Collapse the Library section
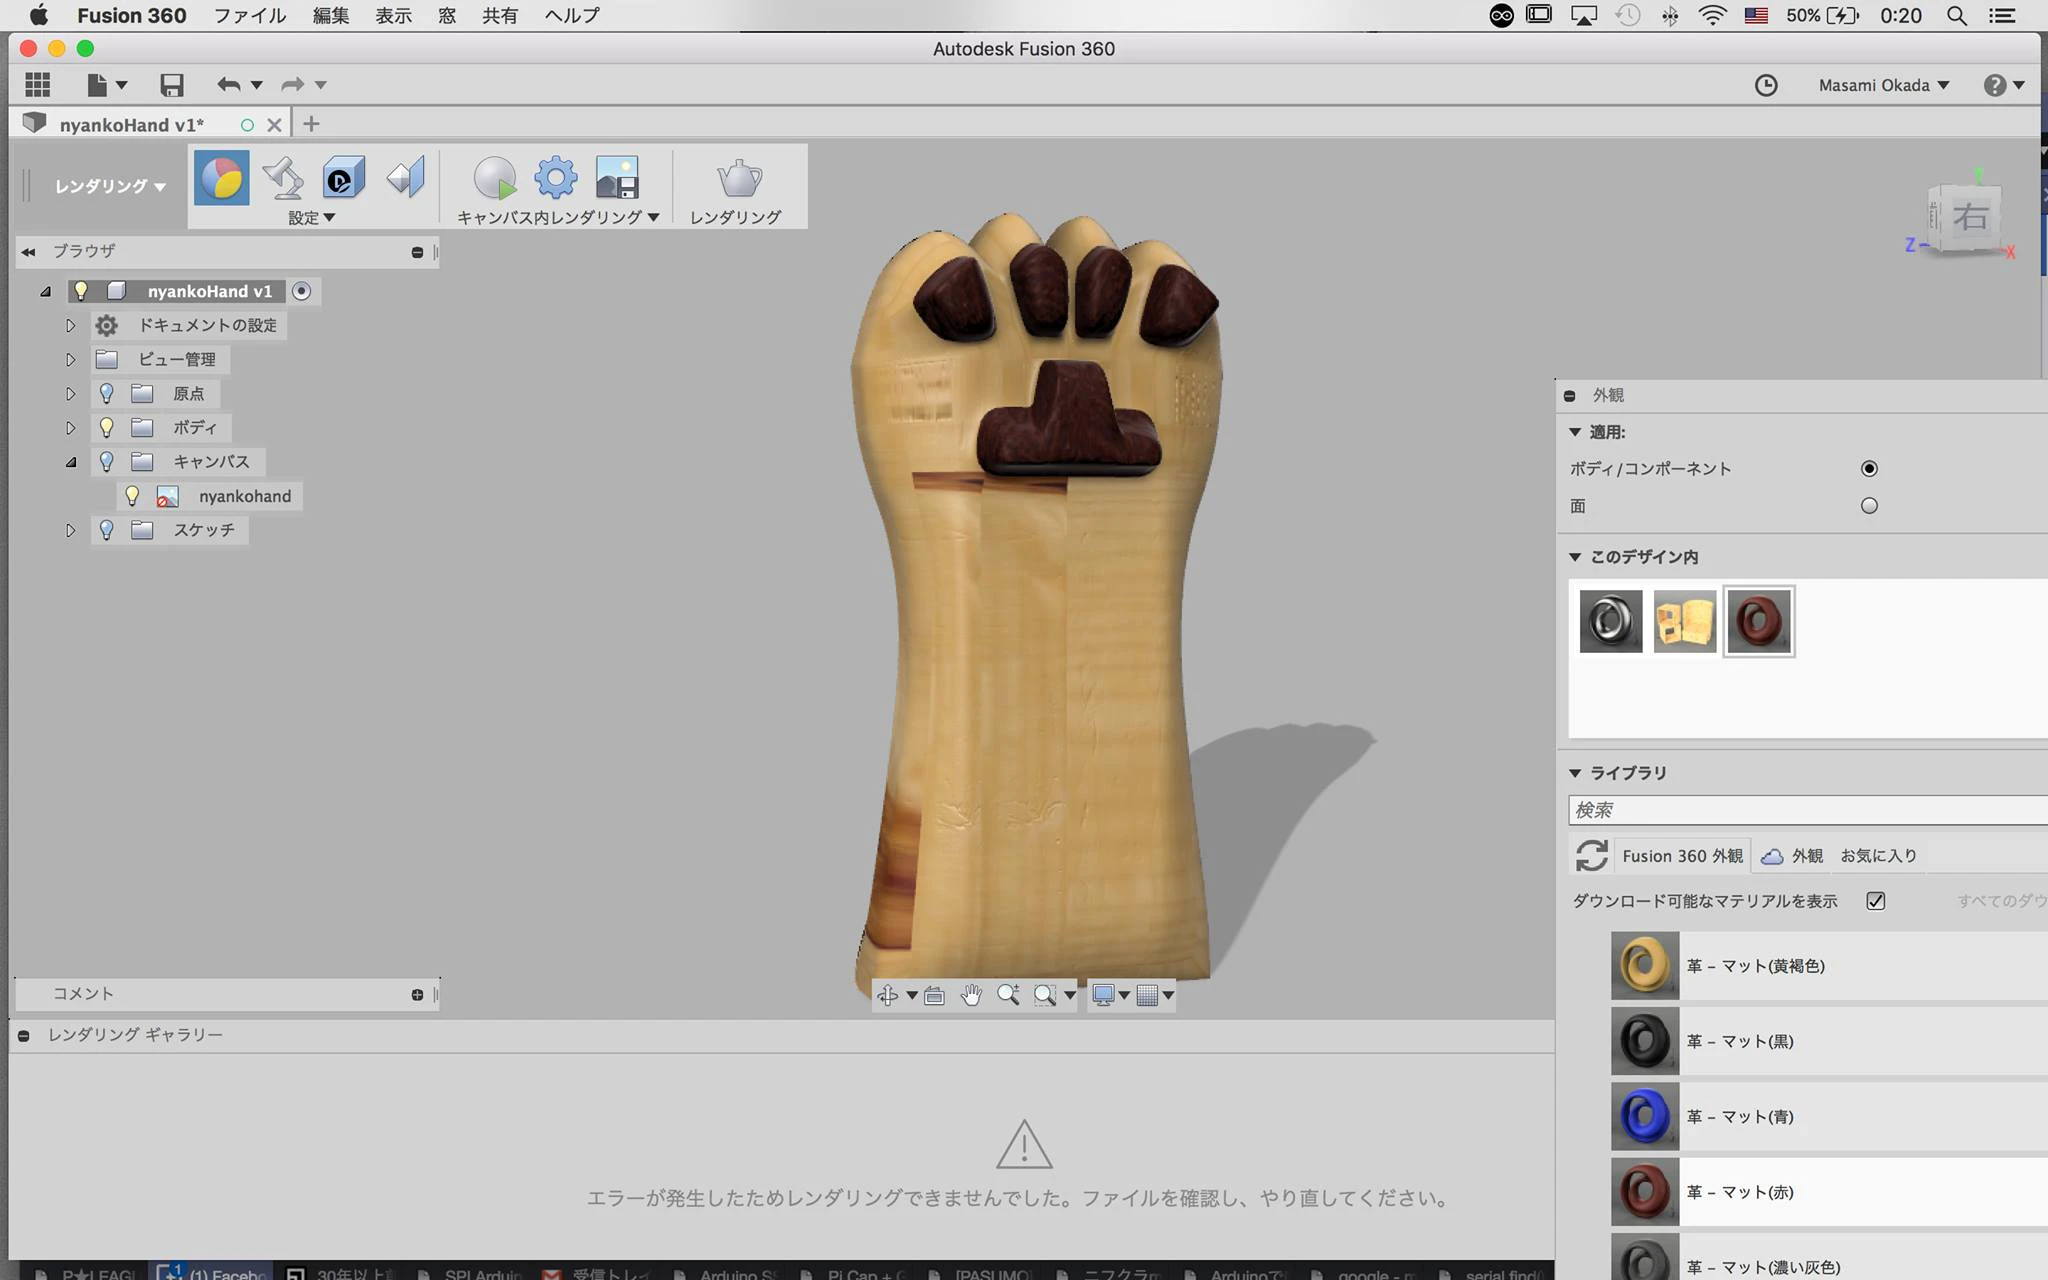The width and height of the screenshot is (2048, 1280). click(1575, 773)
